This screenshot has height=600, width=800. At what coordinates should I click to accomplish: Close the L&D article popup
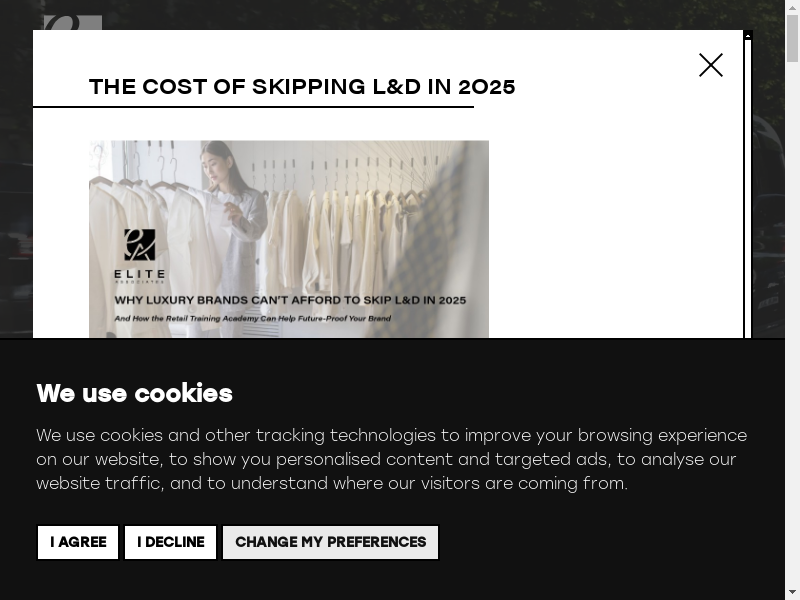click(x=710, y=65)
